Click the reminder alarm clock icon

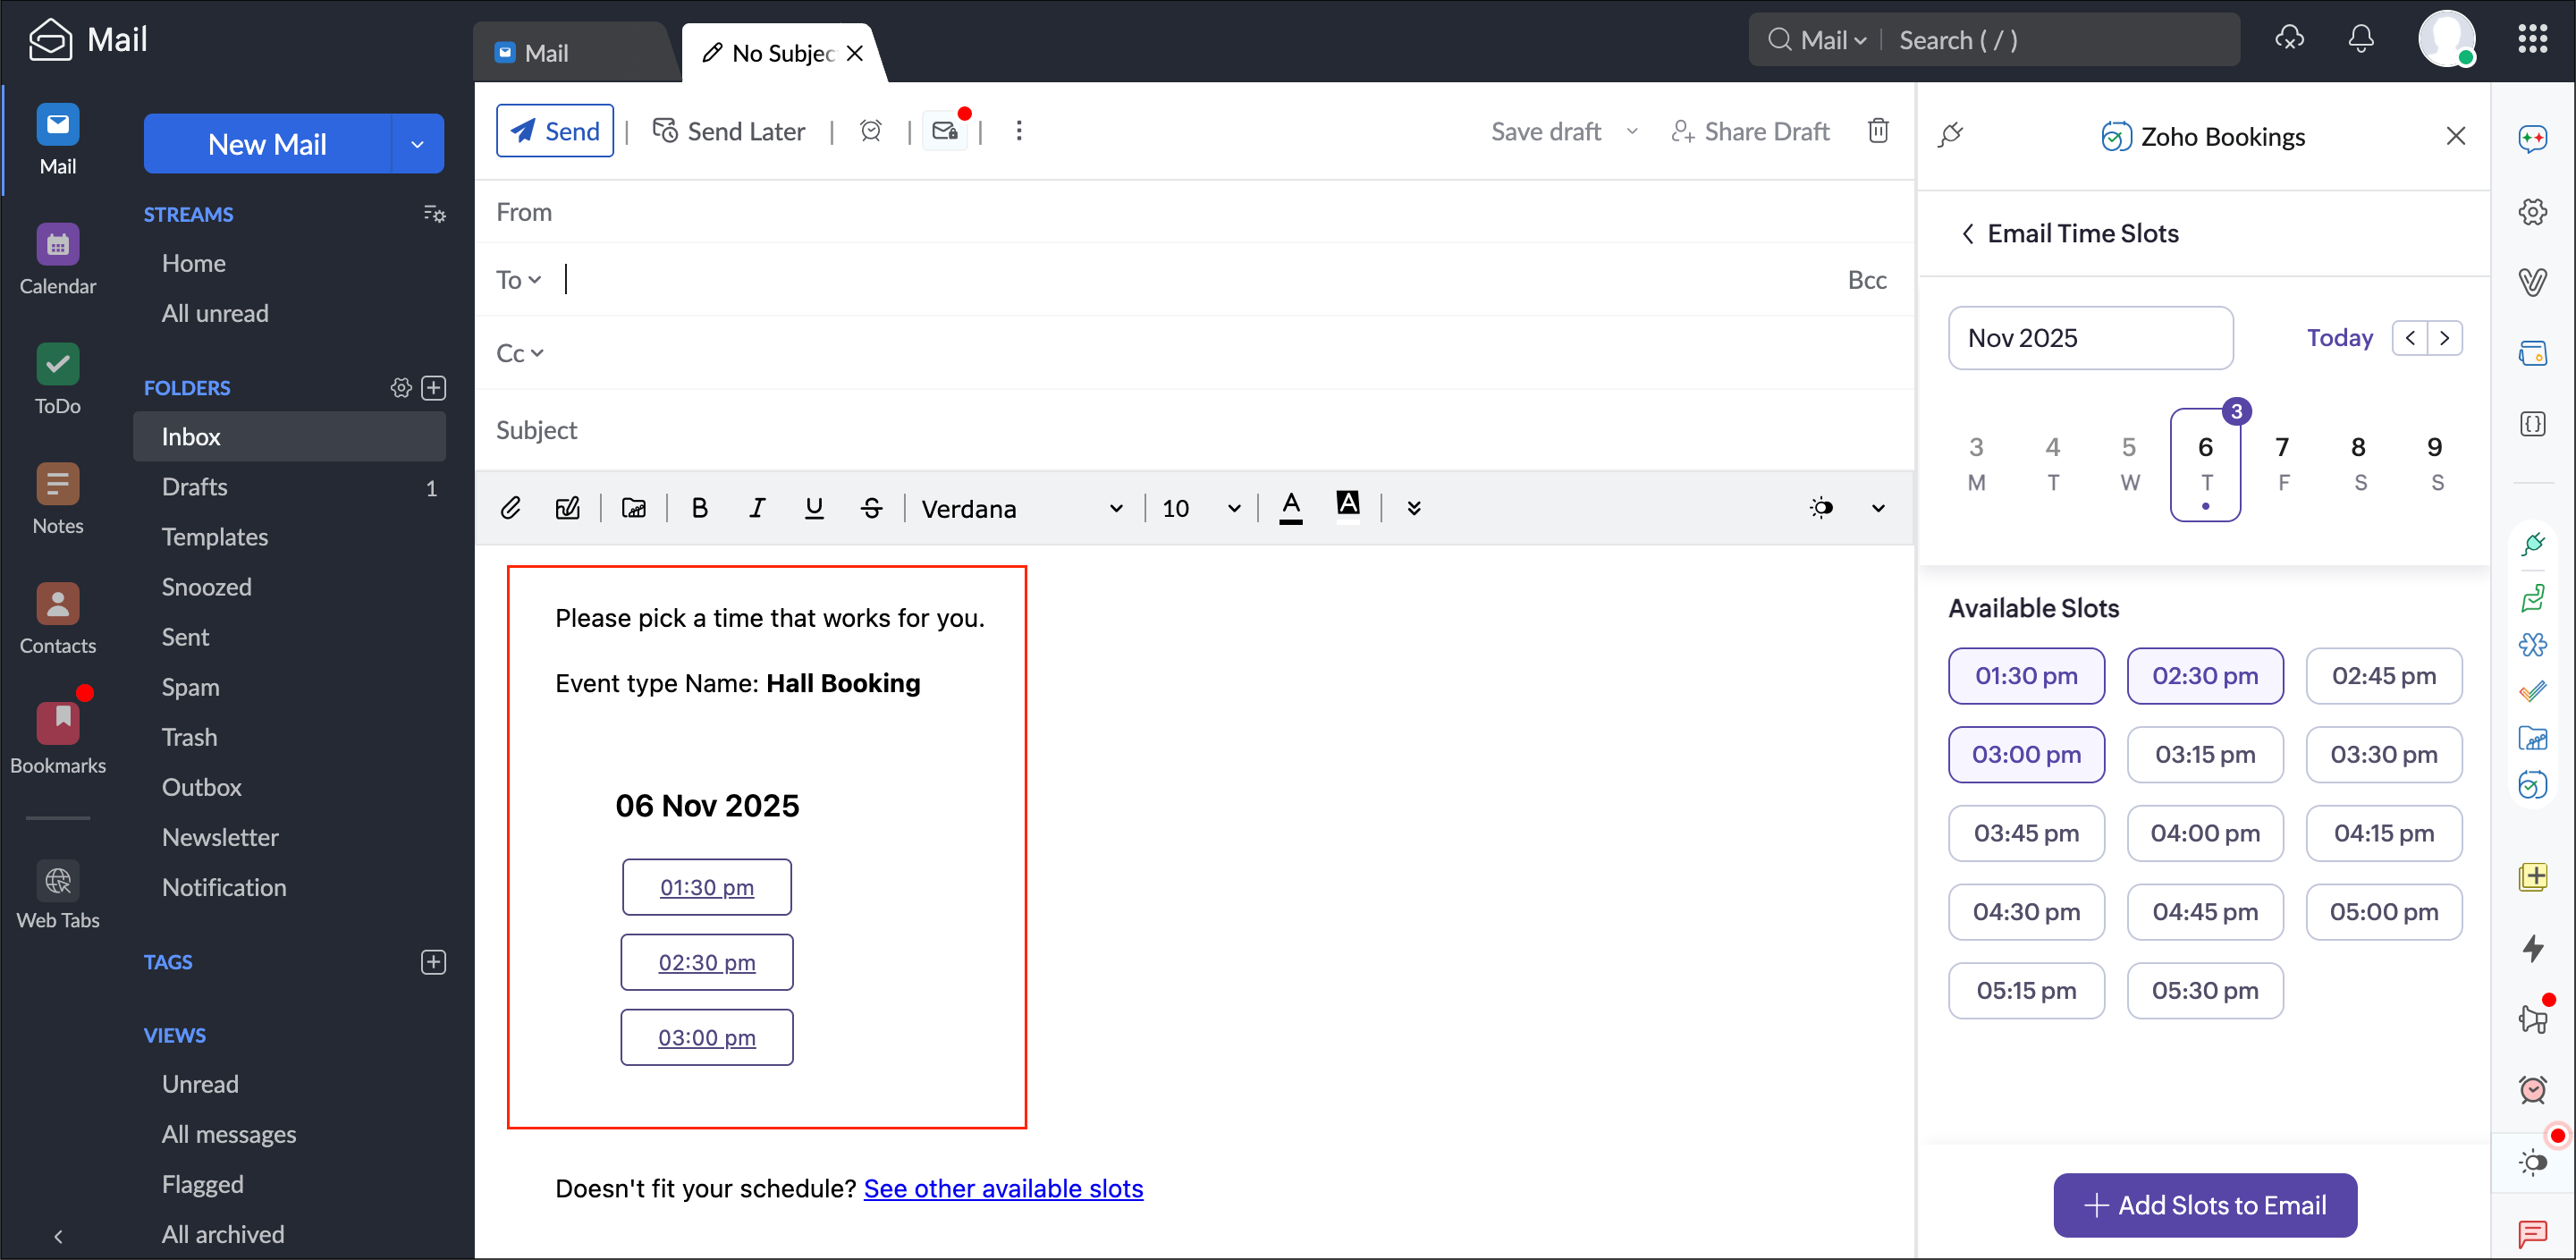click(870, 131)
